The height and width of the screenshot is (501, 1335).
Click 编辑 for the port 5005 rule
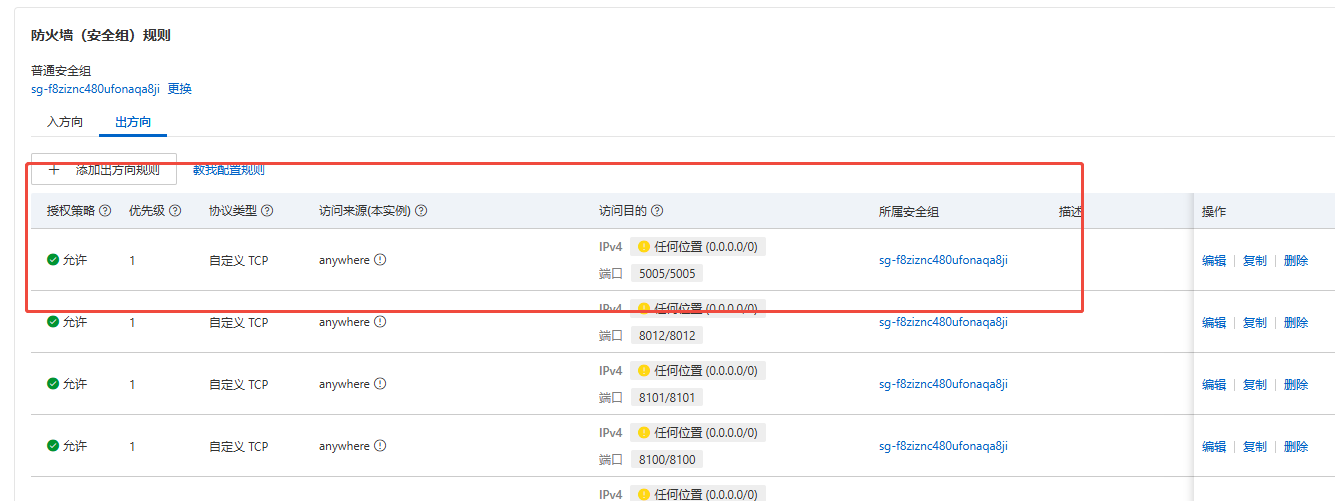1214,260
